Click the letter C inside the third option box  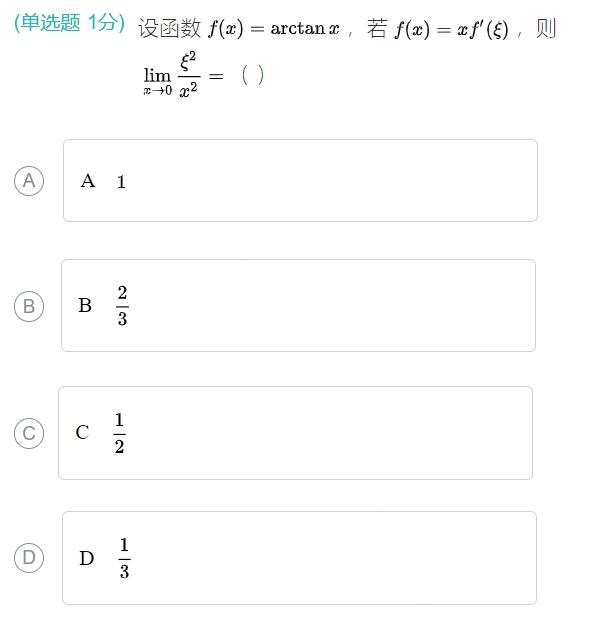[82, 433]
